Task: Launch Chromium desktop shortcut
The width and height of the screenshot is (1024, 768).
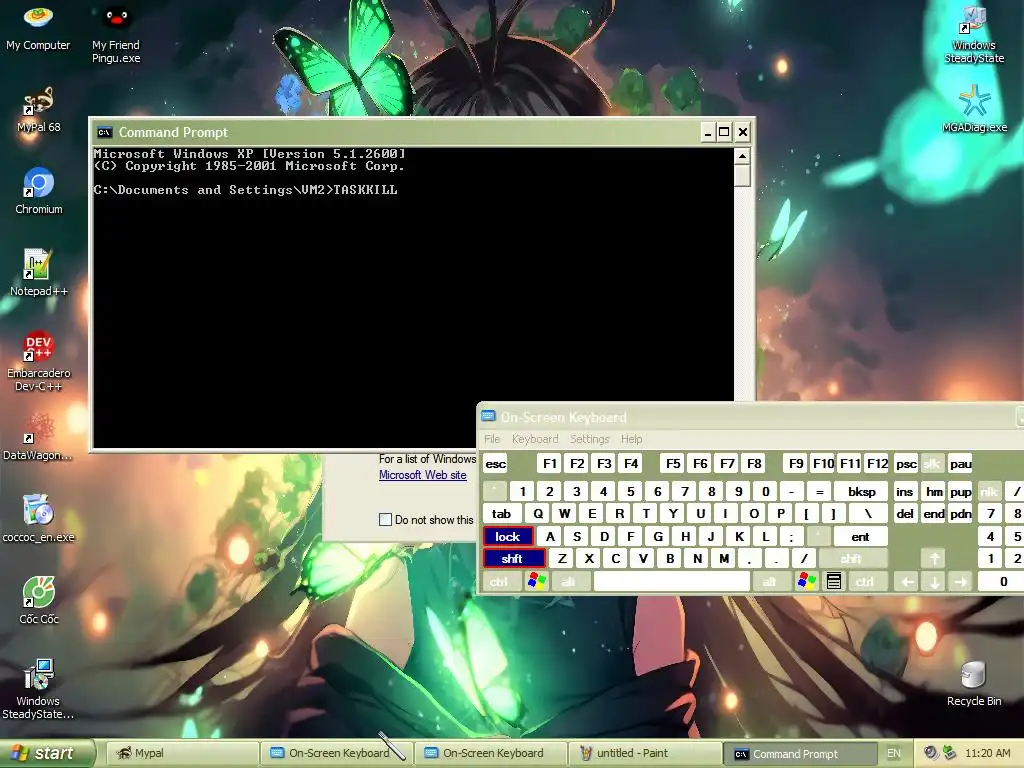Action: click(x=39, y=191)
